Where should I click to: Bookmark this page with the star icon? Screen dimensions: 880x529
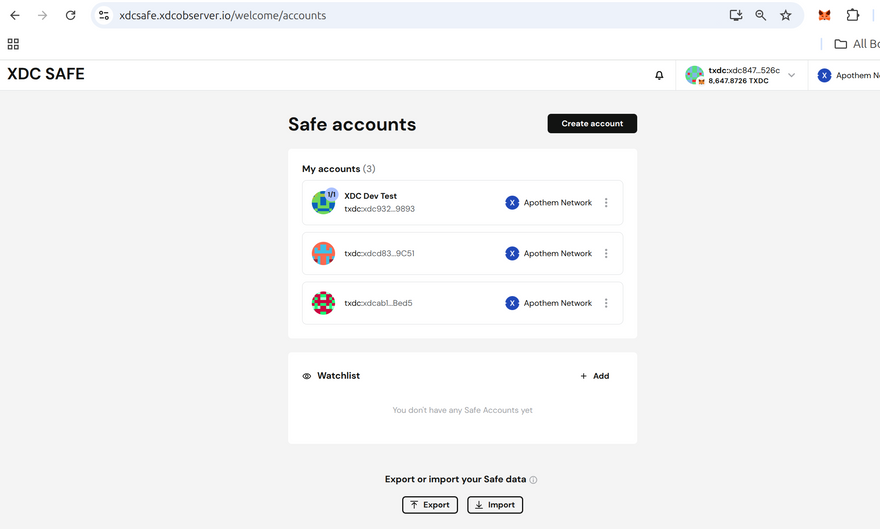pyautogui.click(x=786, y=15)
